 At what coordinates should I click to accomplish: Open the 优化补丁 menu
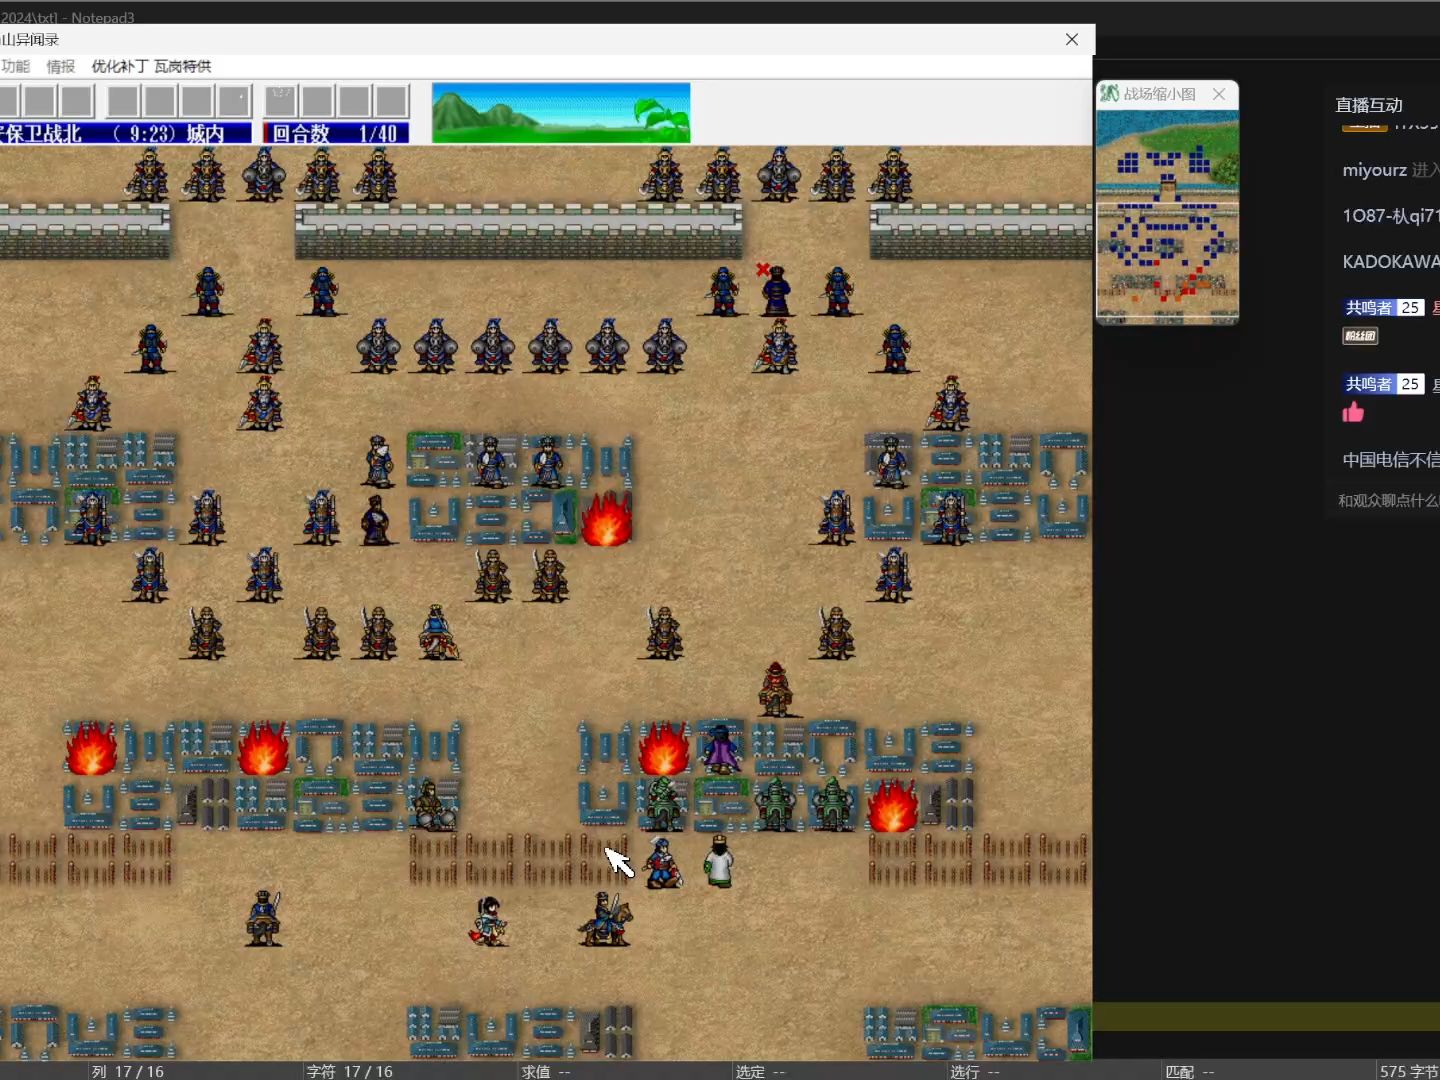tap(120, 66)
